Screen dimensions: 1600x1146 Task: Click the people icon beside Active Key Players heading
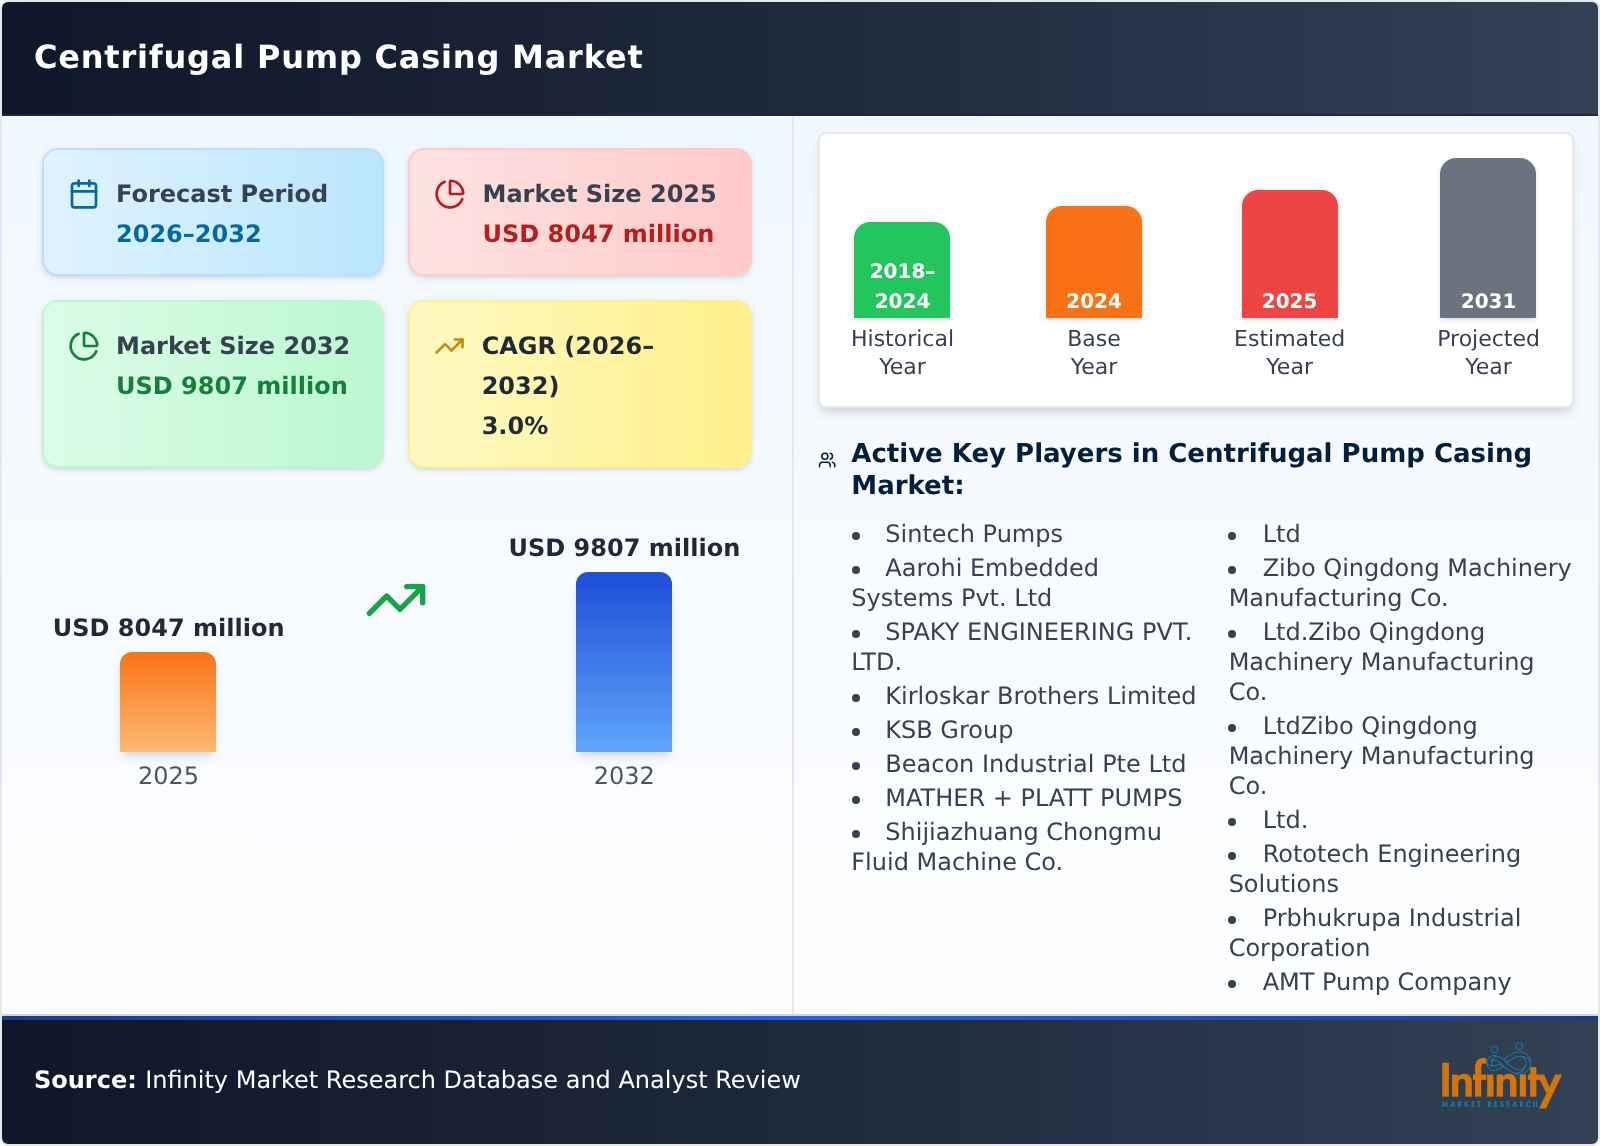pos(826,458)
